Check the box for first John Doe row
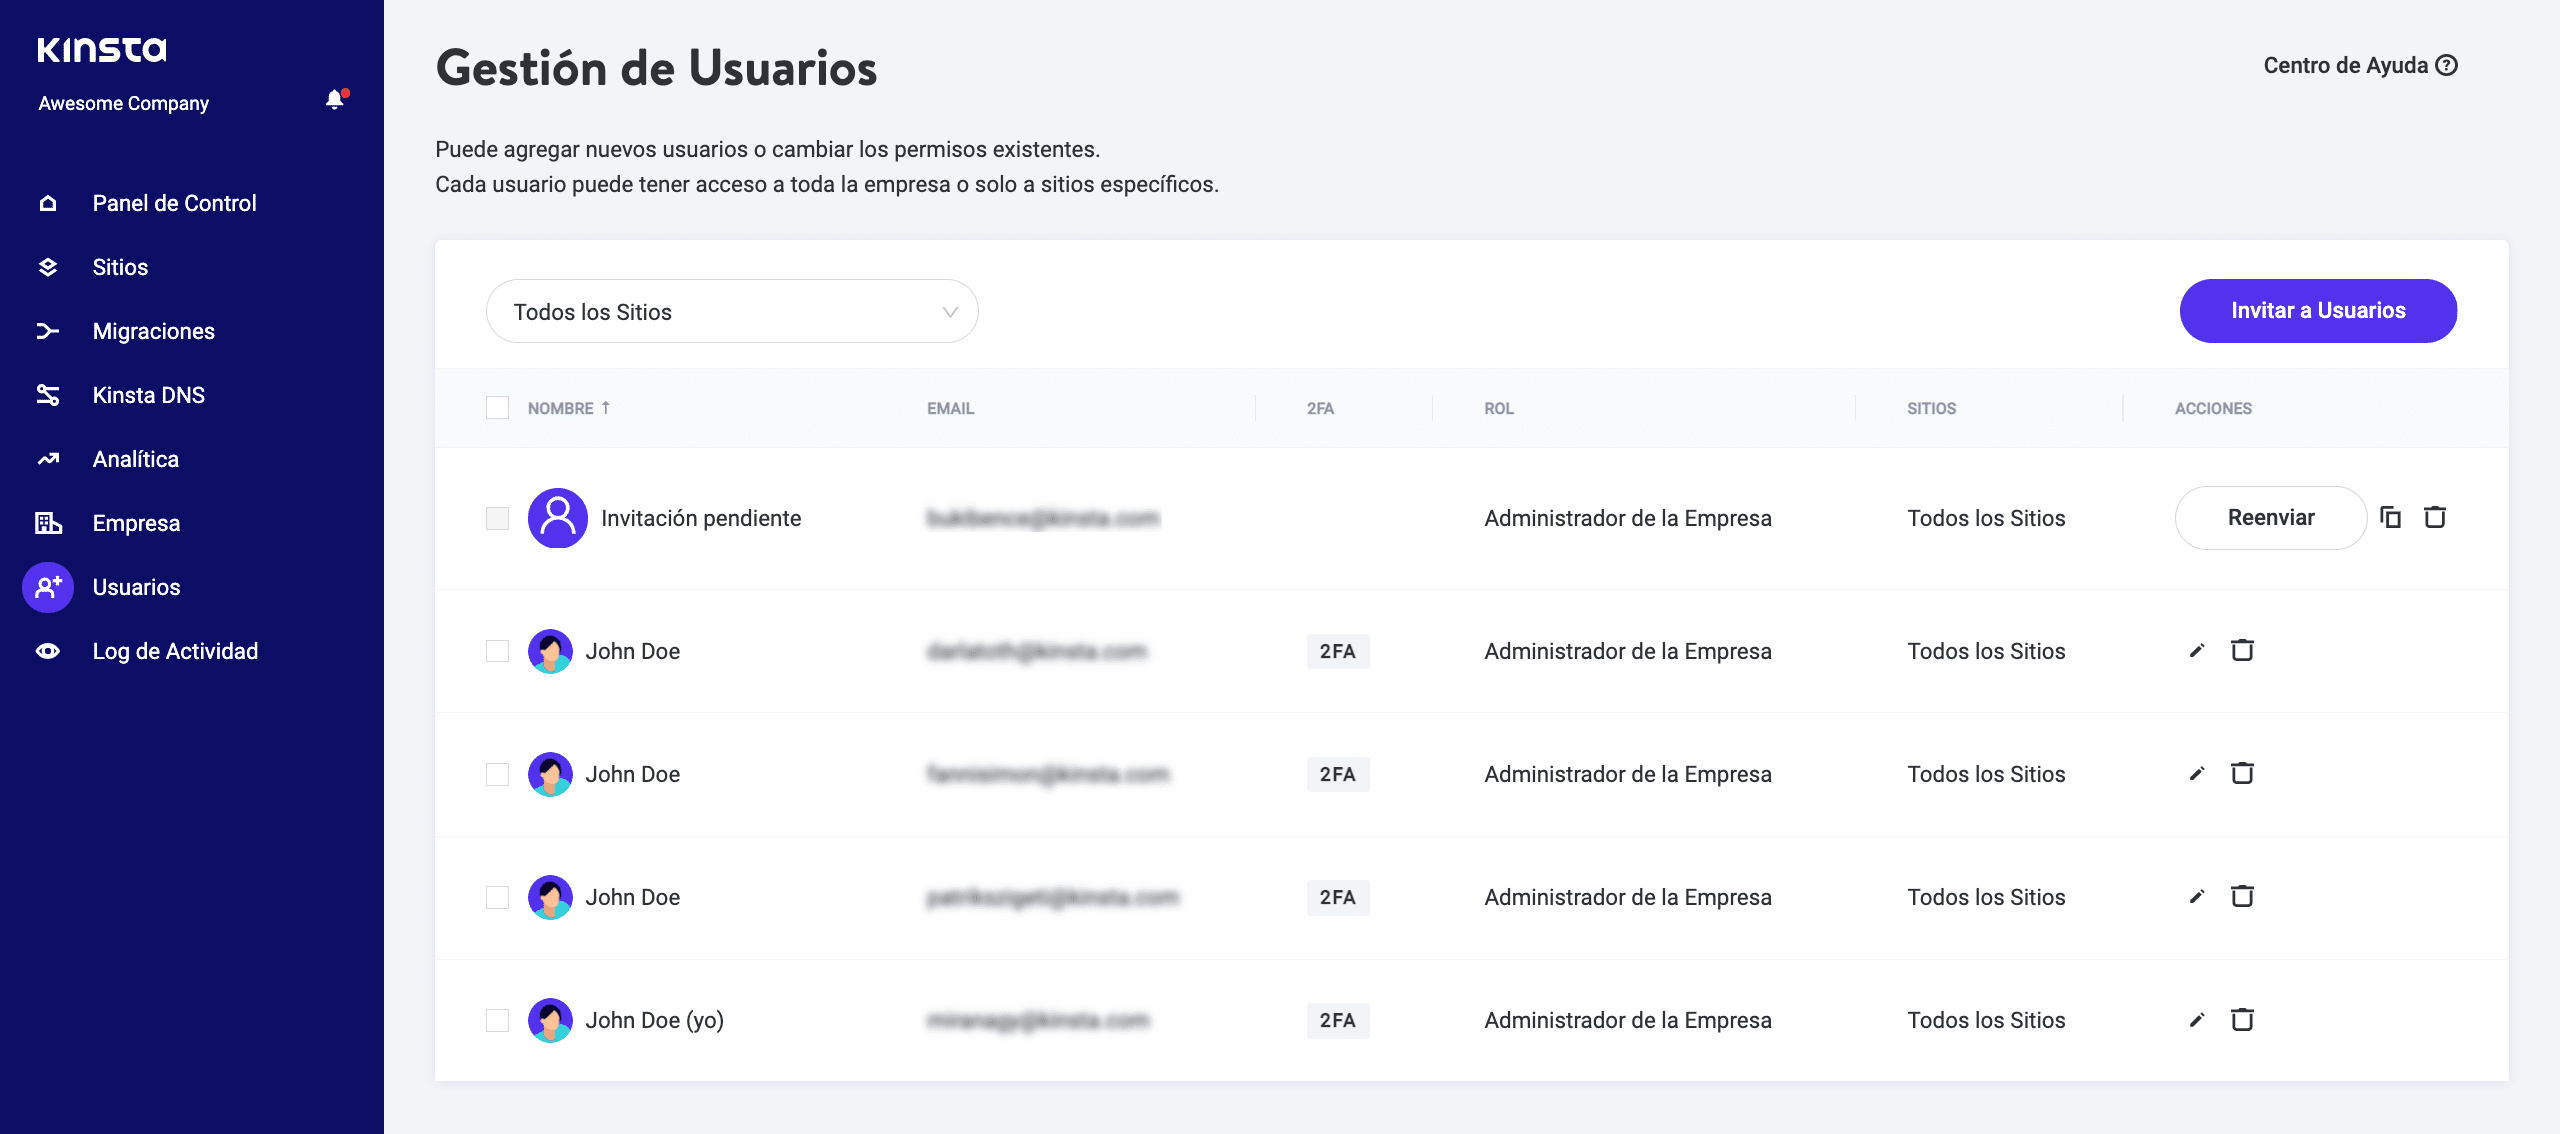The image size is (2560, 1134). tap(497, 651)
